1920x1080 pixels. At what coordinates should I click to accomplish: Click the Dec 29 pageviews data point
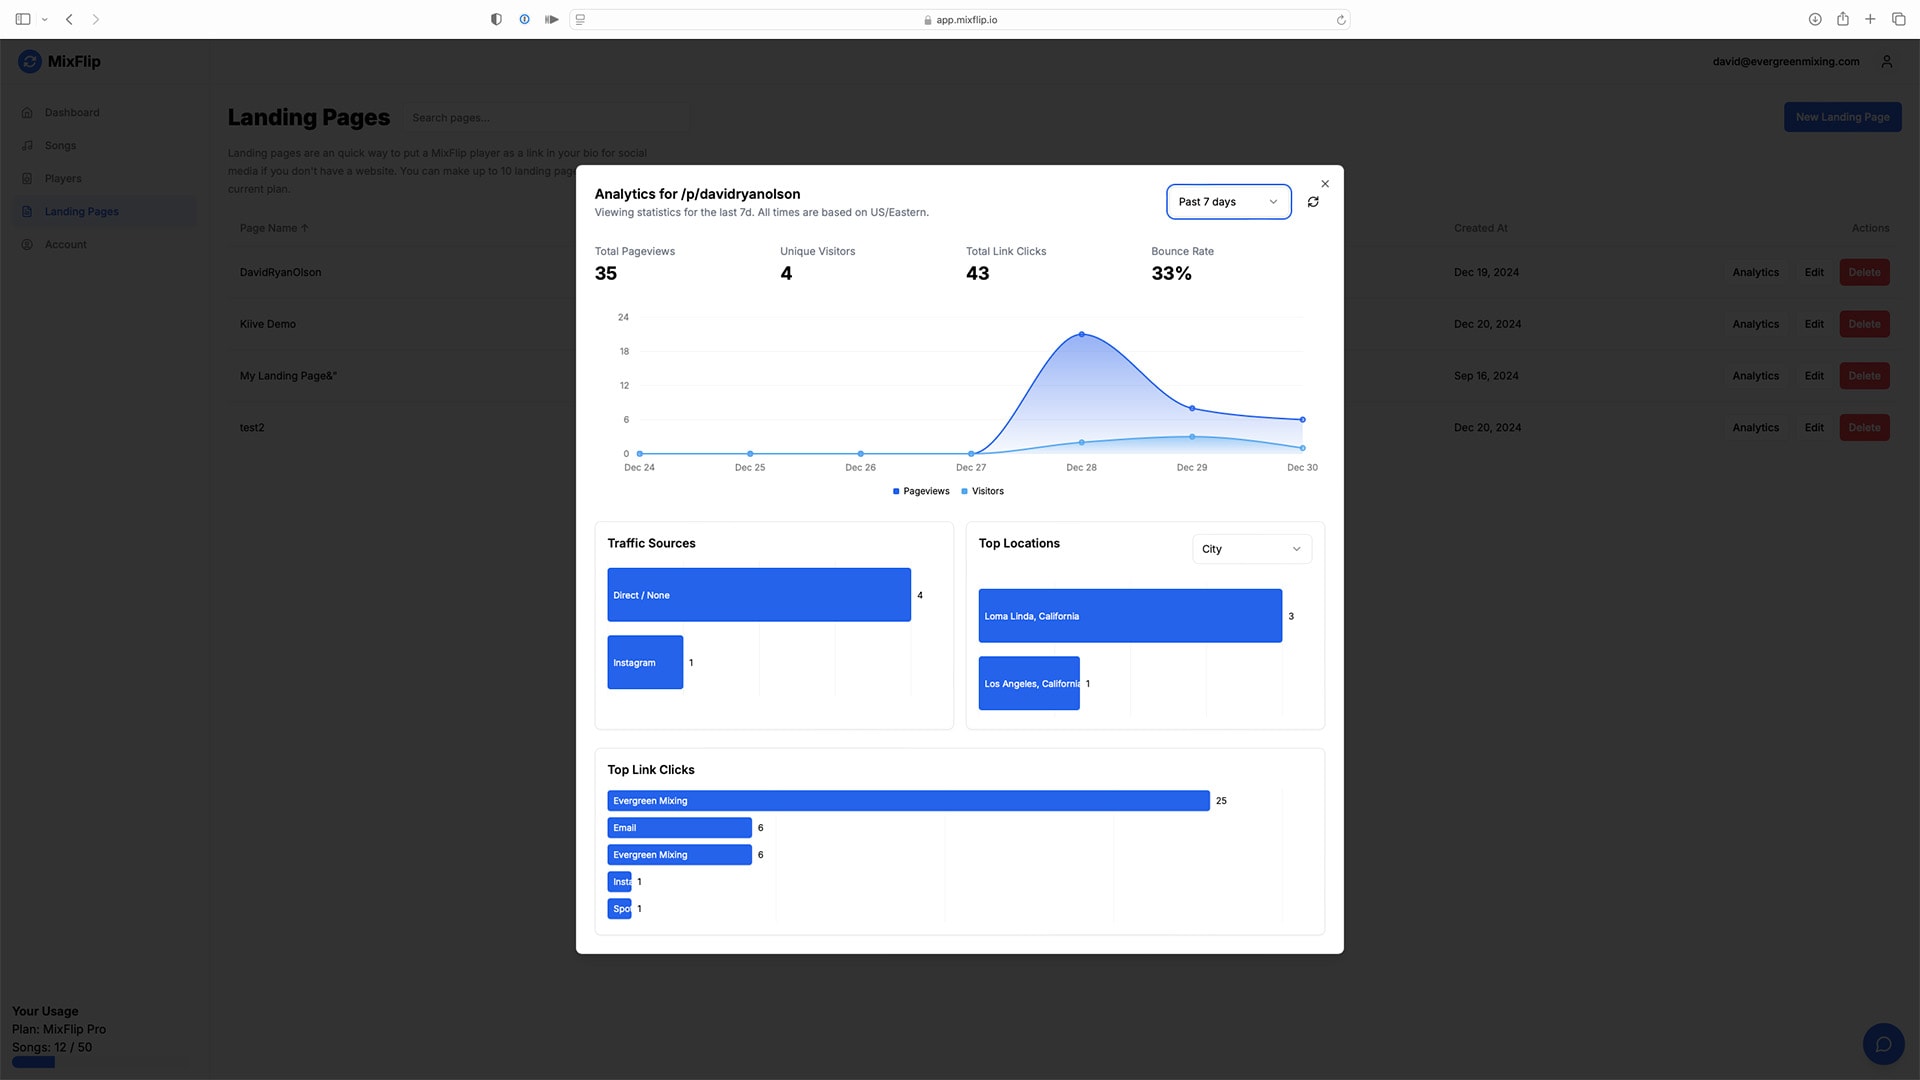click(1192, 409)
